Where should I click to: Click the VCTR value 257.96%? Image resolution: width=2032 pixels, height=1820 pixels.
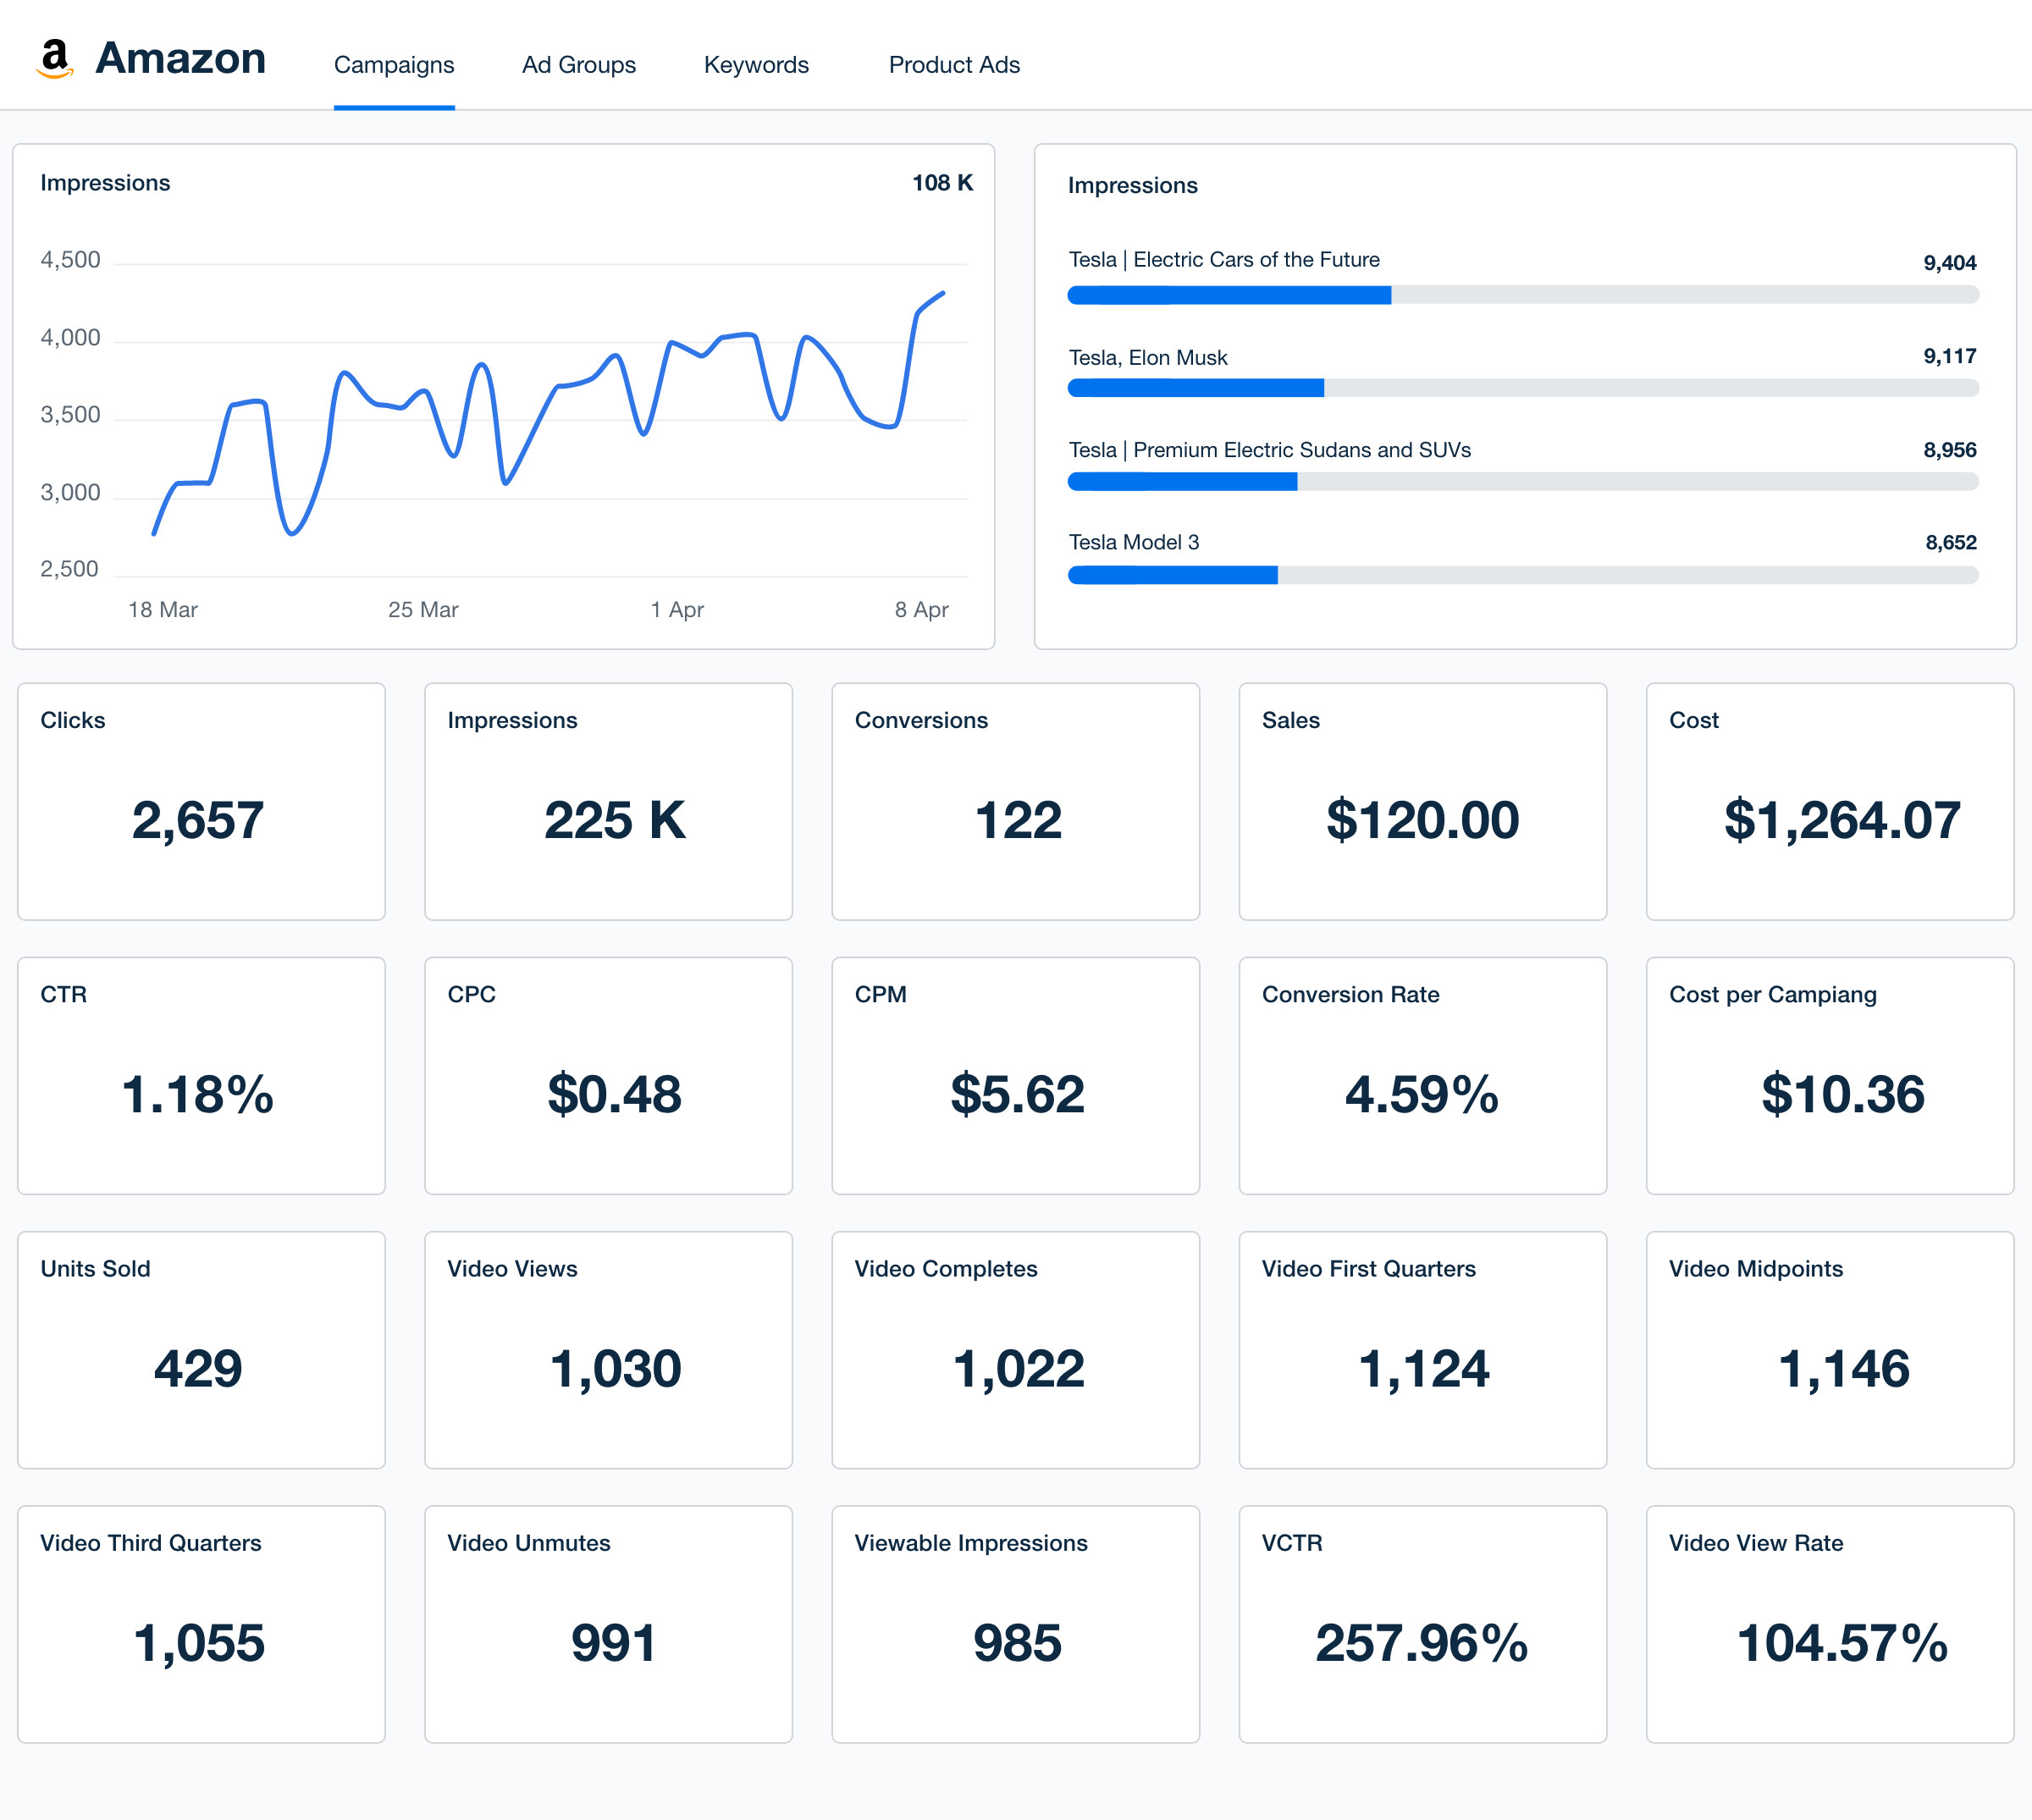1422,1643
